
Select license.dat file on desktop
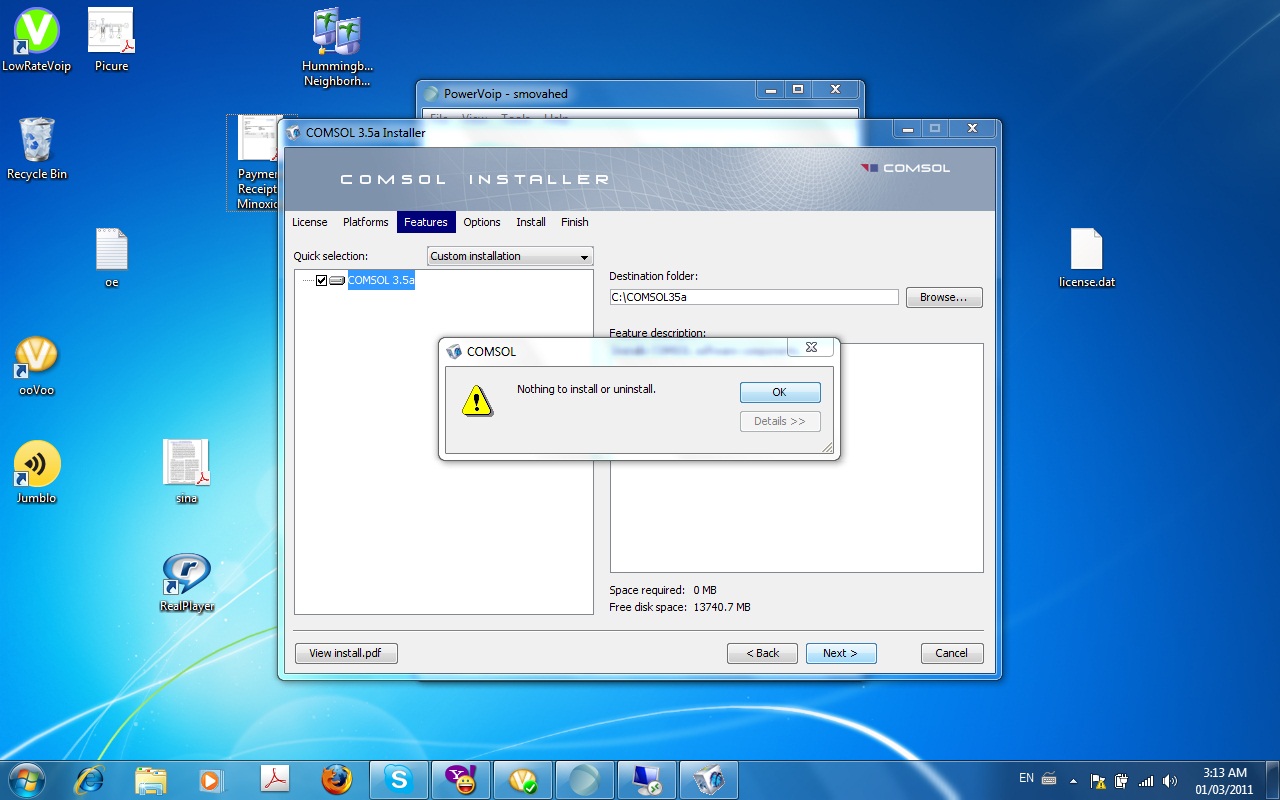click(x=1087, y=258)
